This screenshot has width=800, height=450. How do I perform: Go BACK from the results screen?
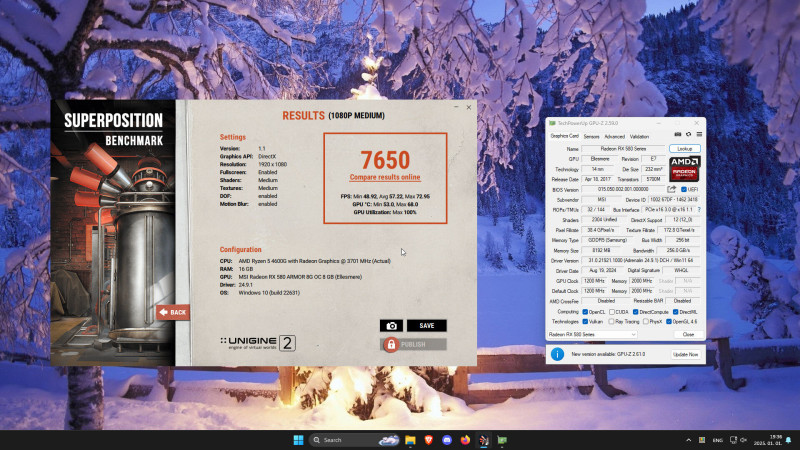pos(173,312)
